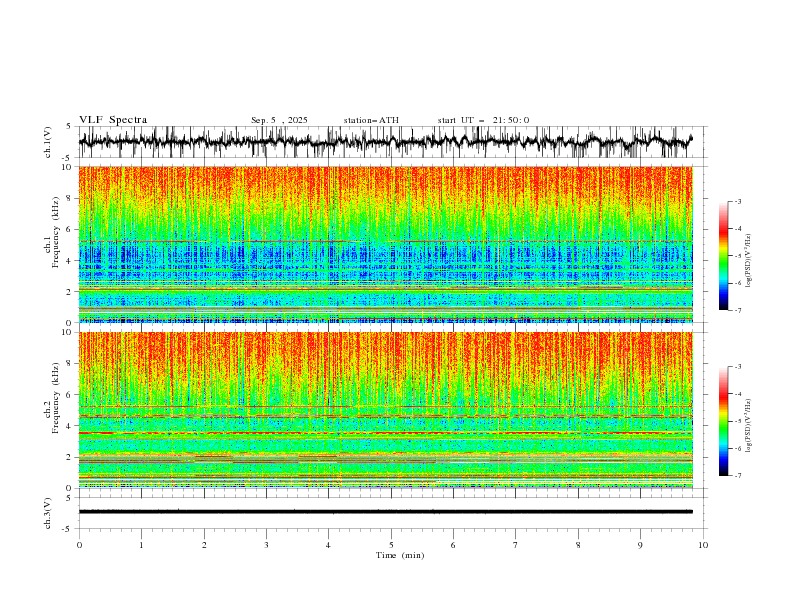Click the "9" tick on the Time axis
792x612 pixels.
[640, 545]
